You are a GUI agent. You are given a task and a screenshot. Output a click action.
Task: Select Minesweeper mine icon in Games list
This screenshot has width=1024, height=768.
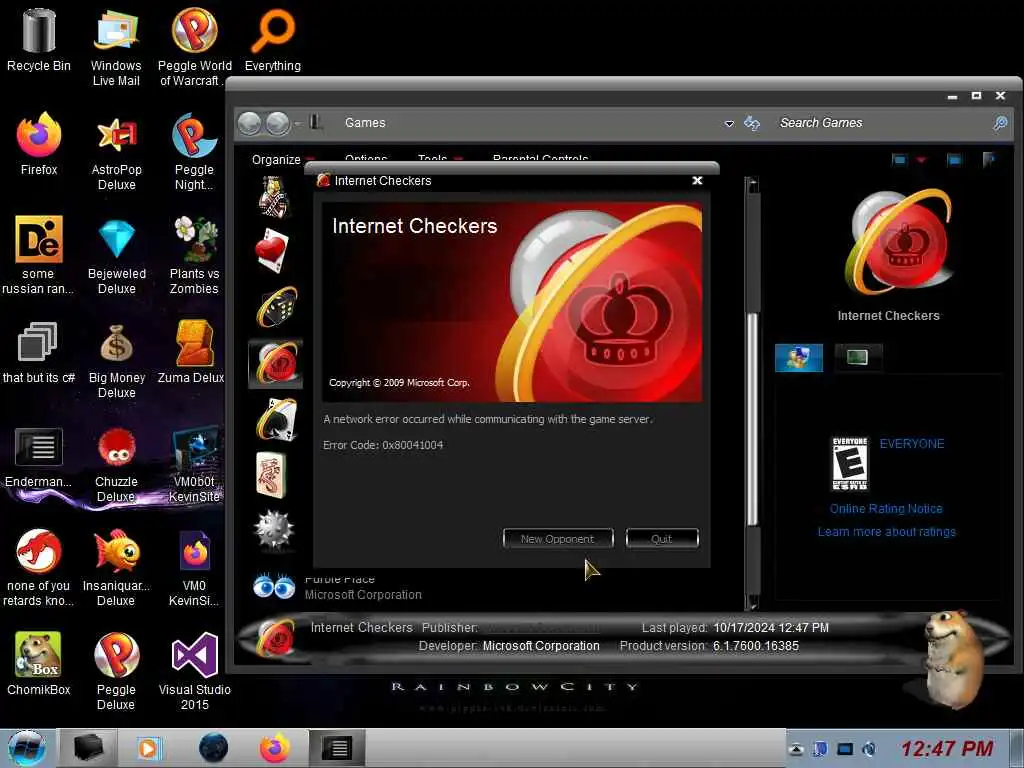[274, 530]
